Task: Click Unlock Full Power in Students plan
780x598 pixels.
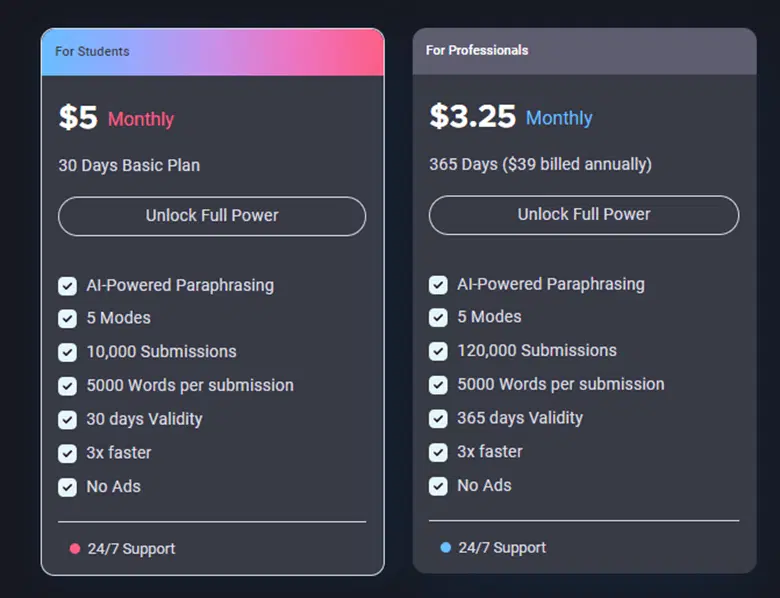Action: pyautogui.click(x=212, y=216)
